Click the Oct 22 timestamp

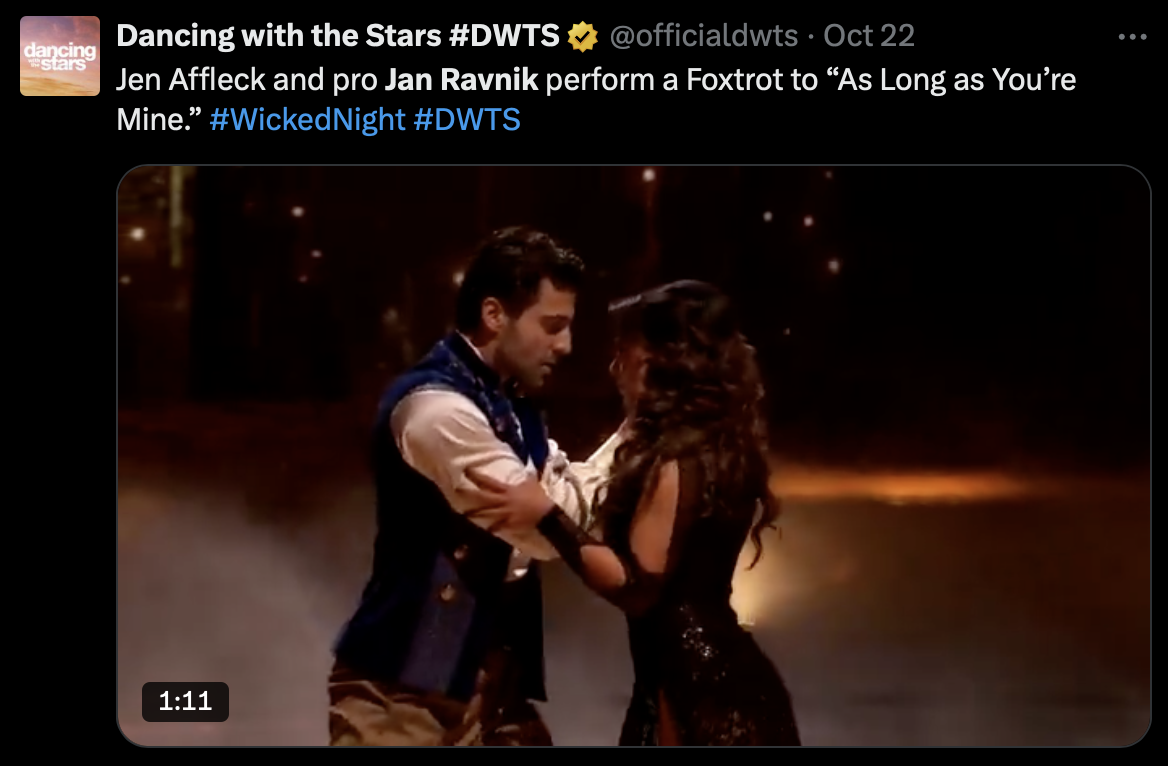point(869,36)
